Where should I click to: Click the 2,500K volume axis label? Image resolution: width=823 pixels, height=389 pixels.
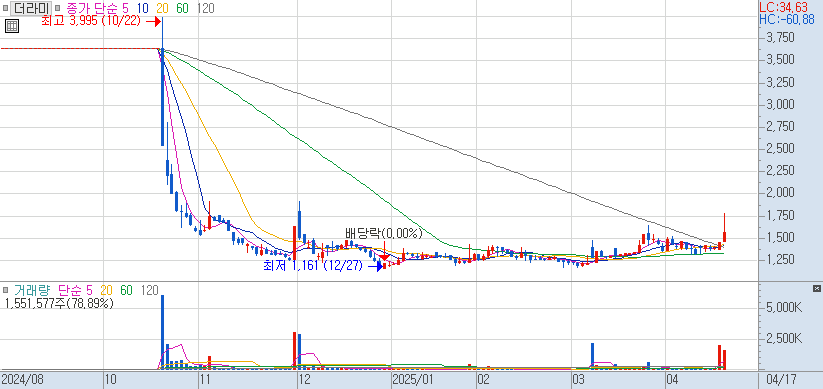click(x=784, y=339)
